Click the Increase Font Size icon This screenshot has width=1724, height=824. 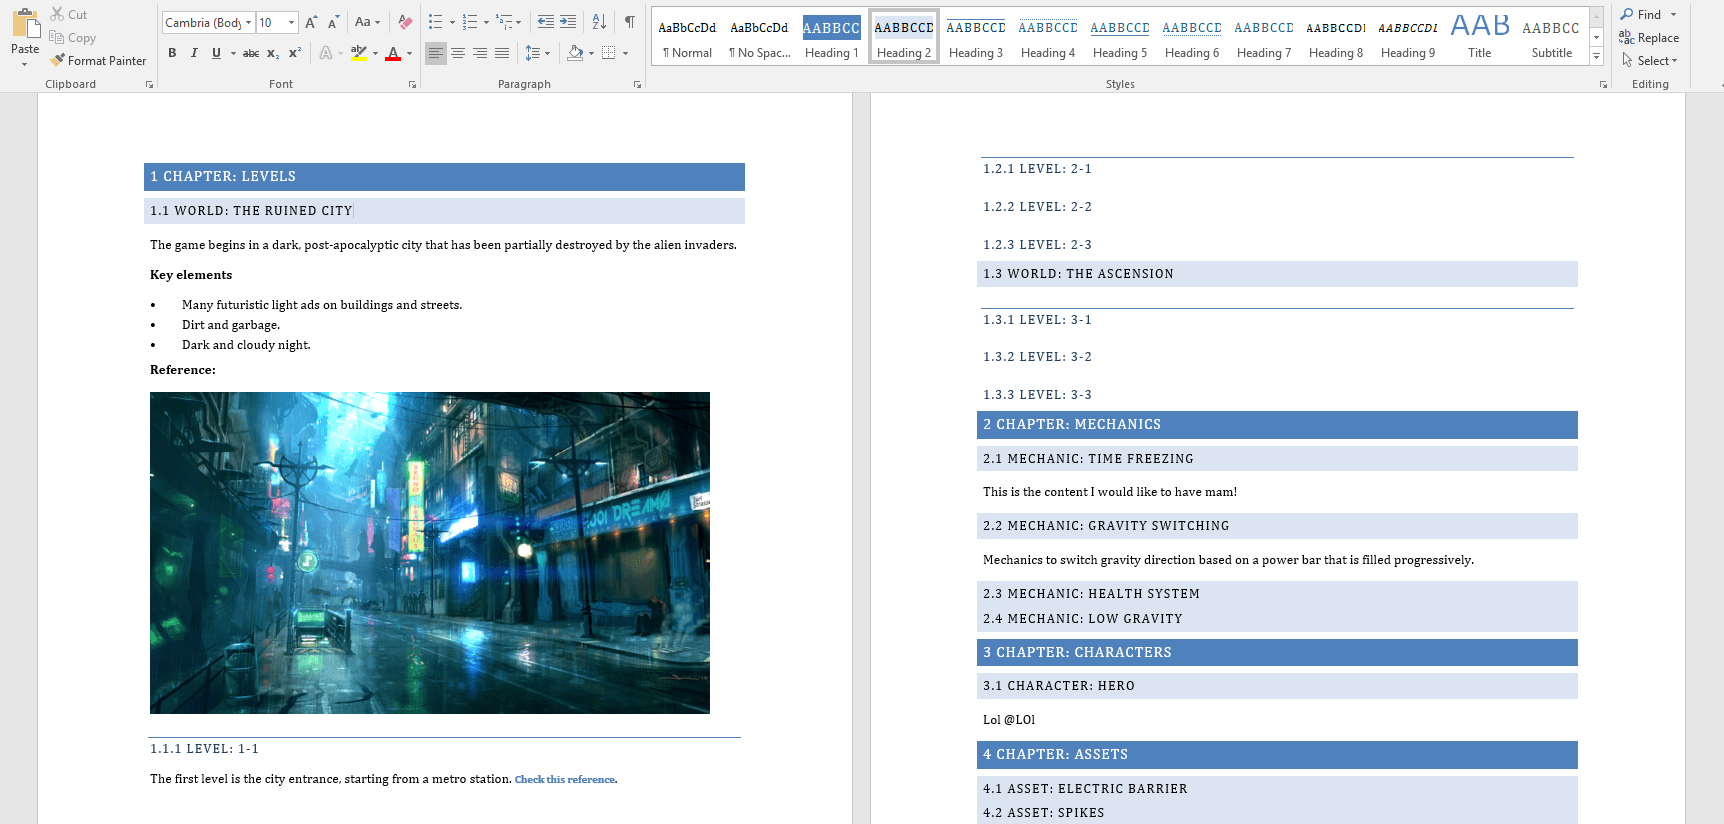pyautogui.click(x=311, y=22)
